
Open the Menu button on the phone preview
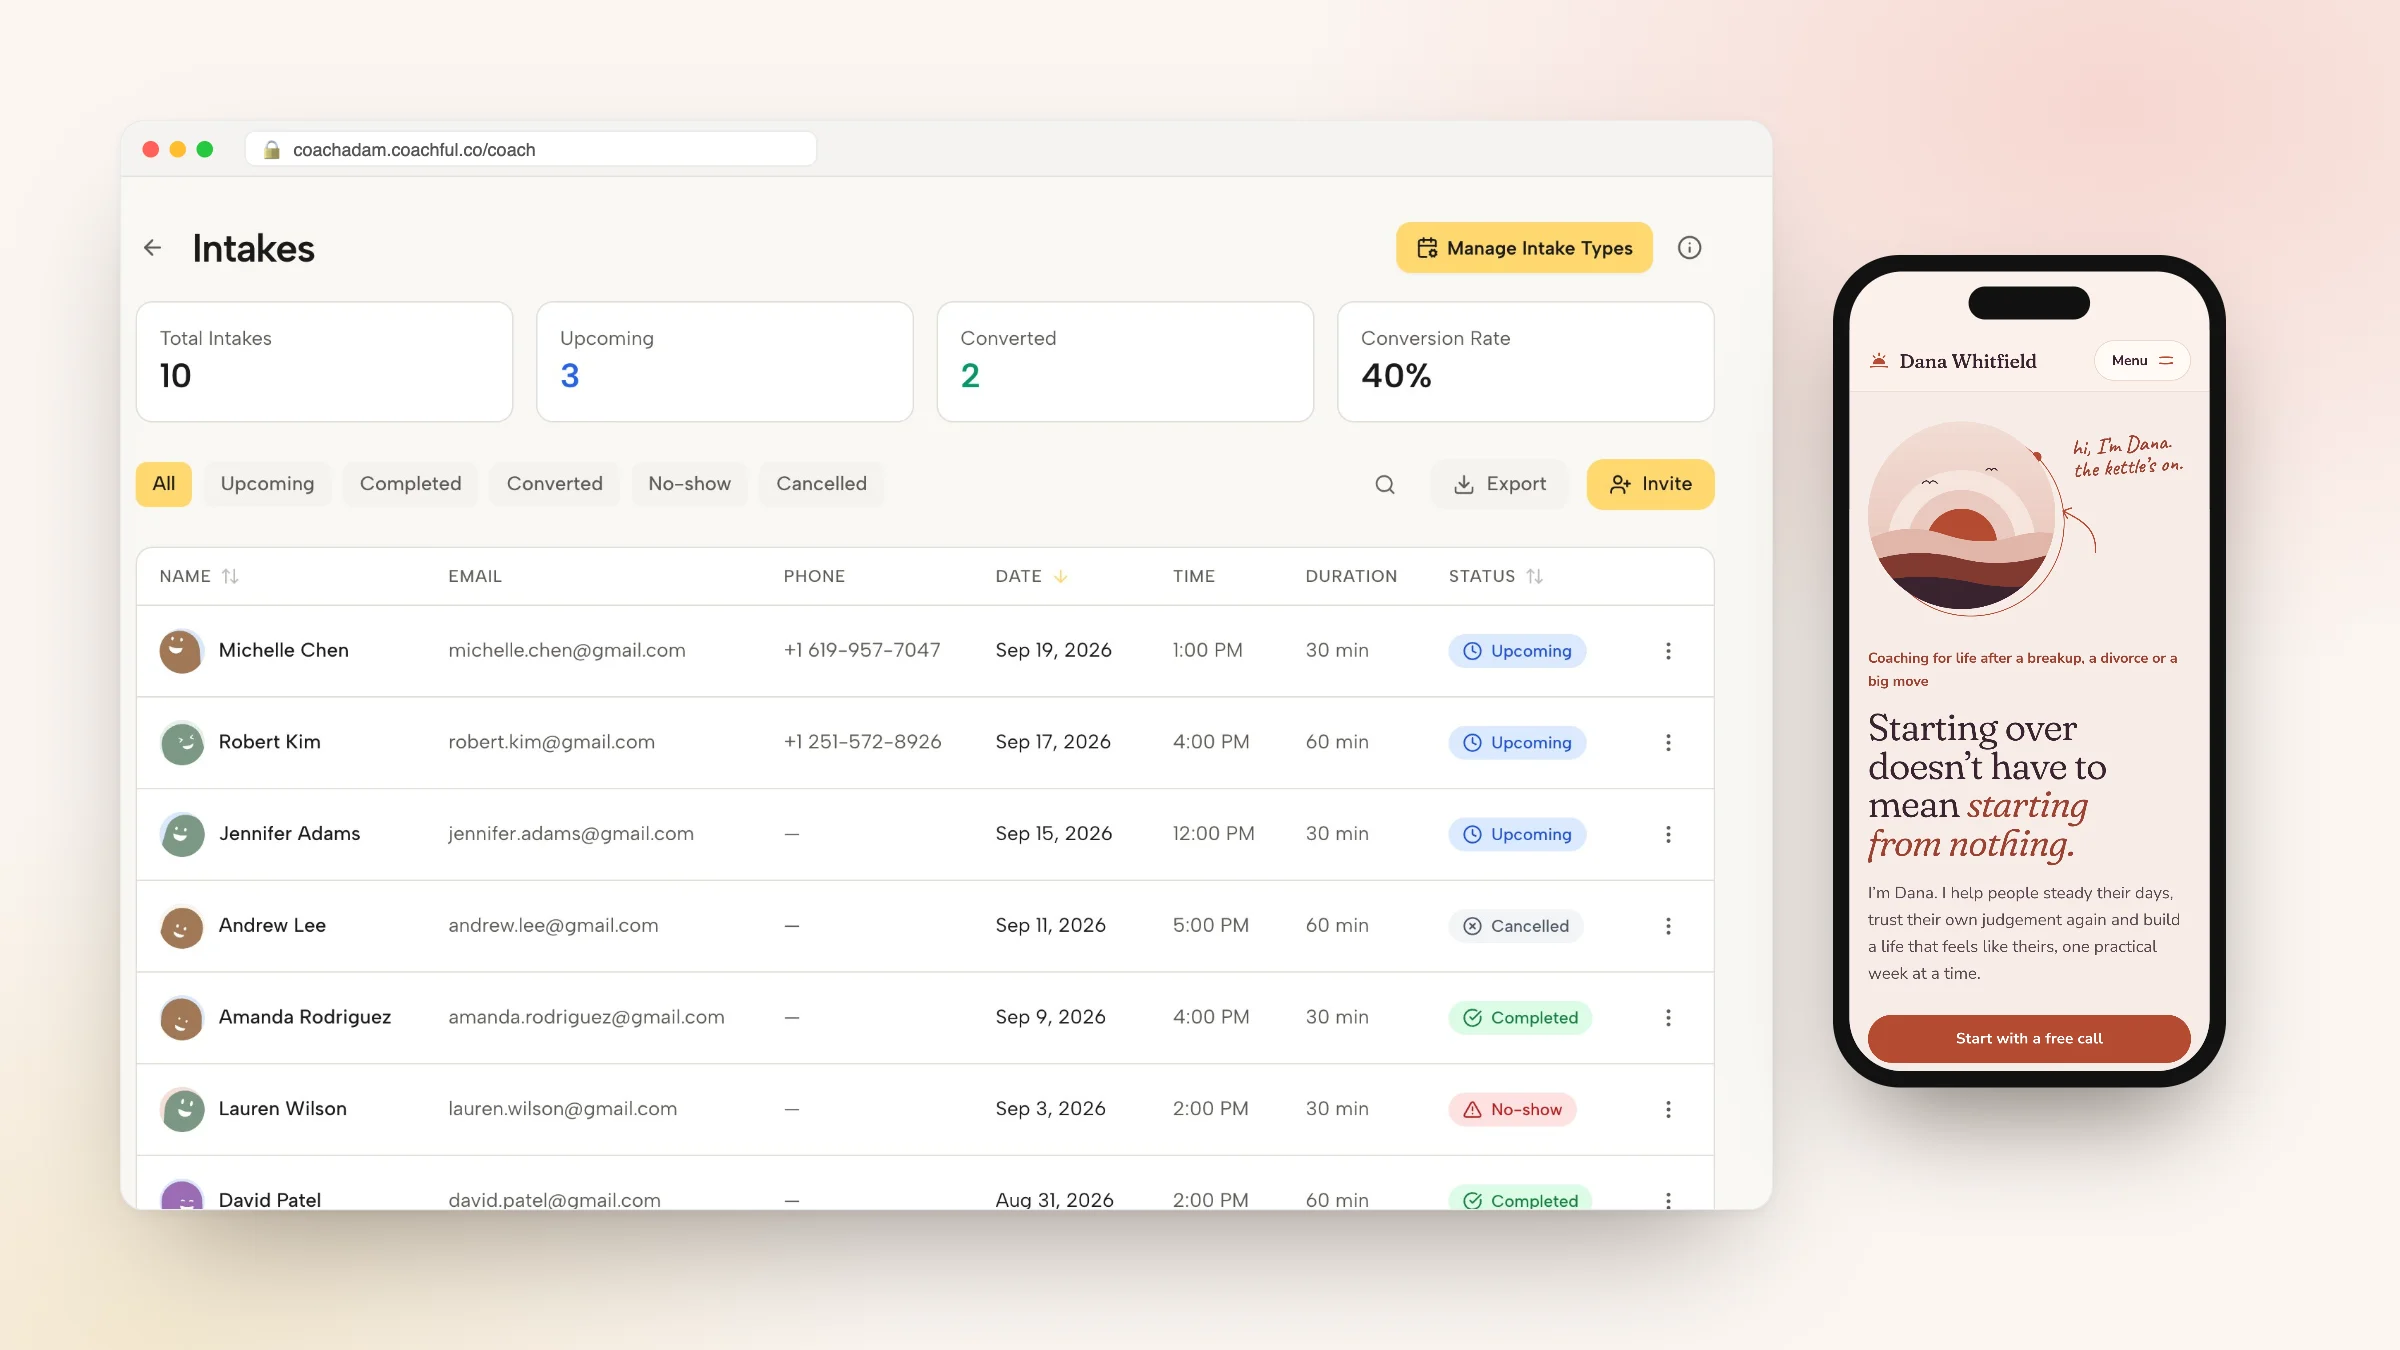point(2142,361)
